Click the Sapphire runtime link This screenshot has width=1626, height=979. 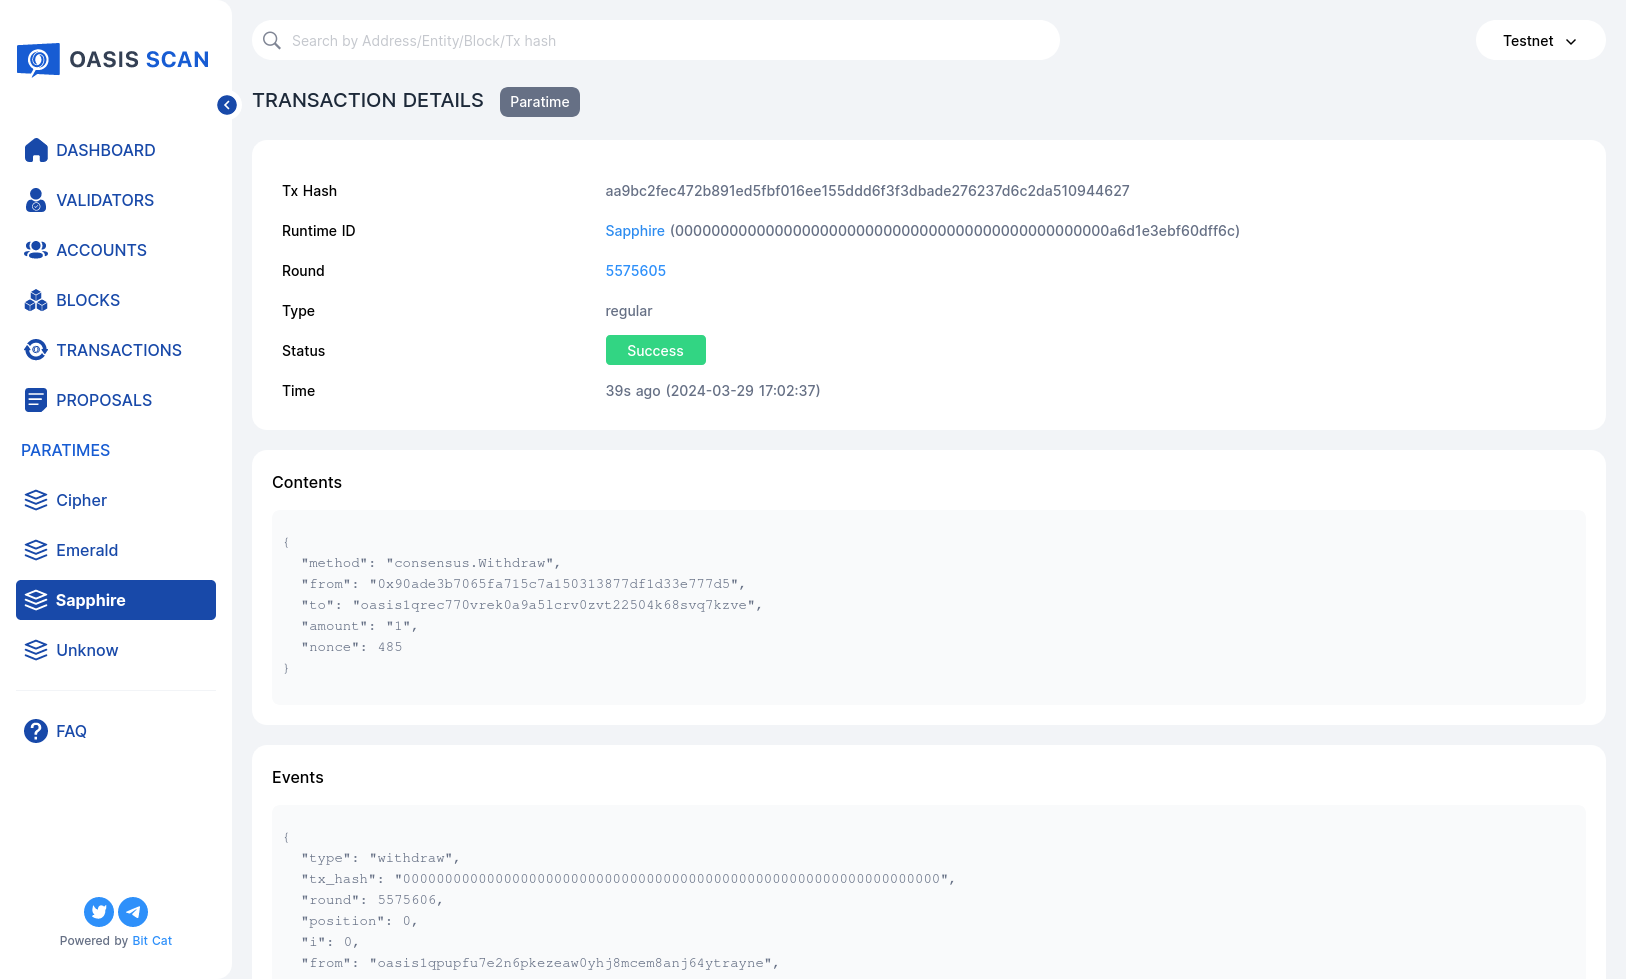634,230
